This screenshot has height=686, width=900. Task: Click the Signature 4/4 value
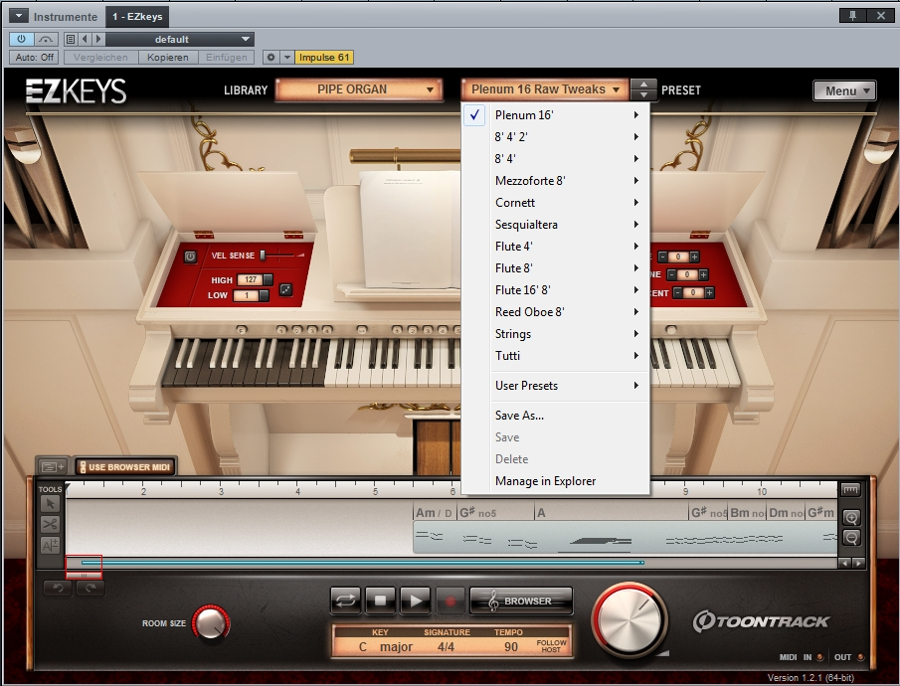(x=446, y=647)
